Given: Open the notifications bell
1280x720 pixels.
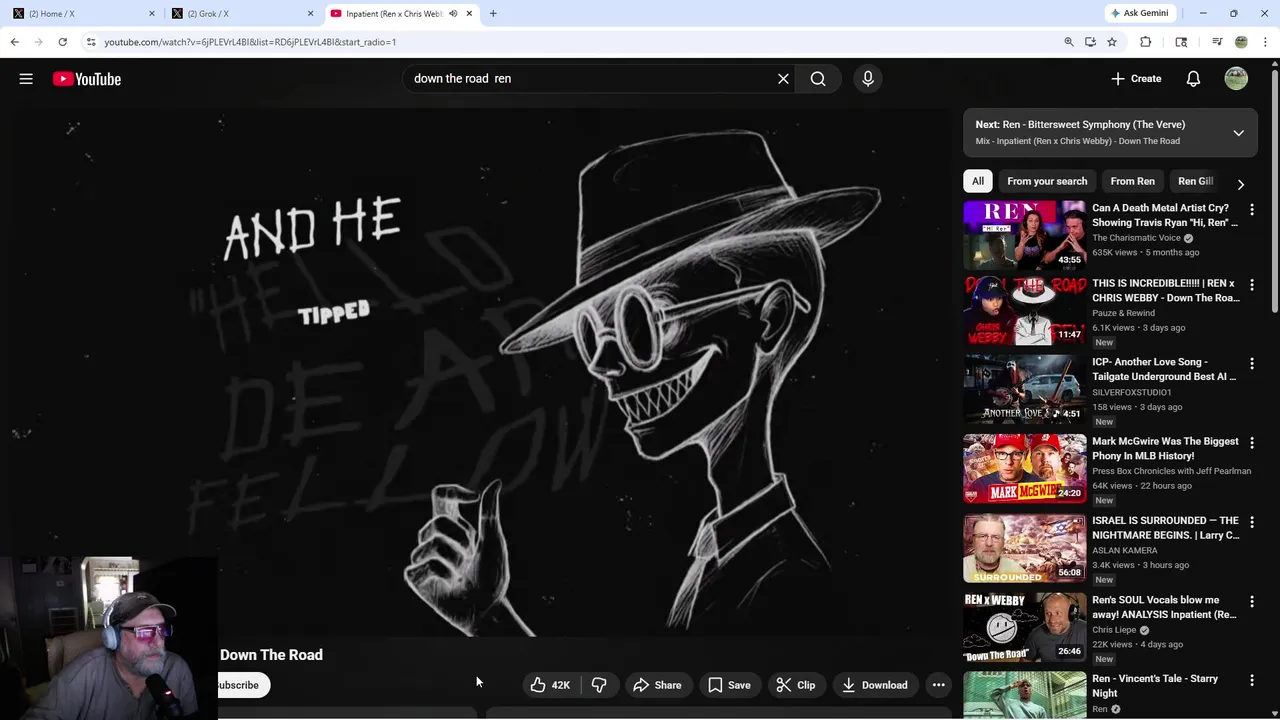Looking at the screenshot, I should pyautogui.click(x=1193, y=79).
